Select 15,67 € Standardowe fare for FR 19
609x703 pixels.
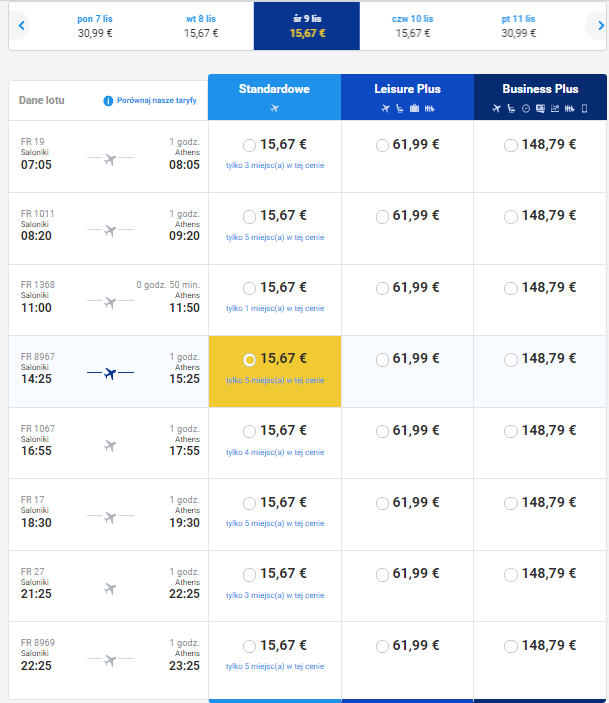249,145
